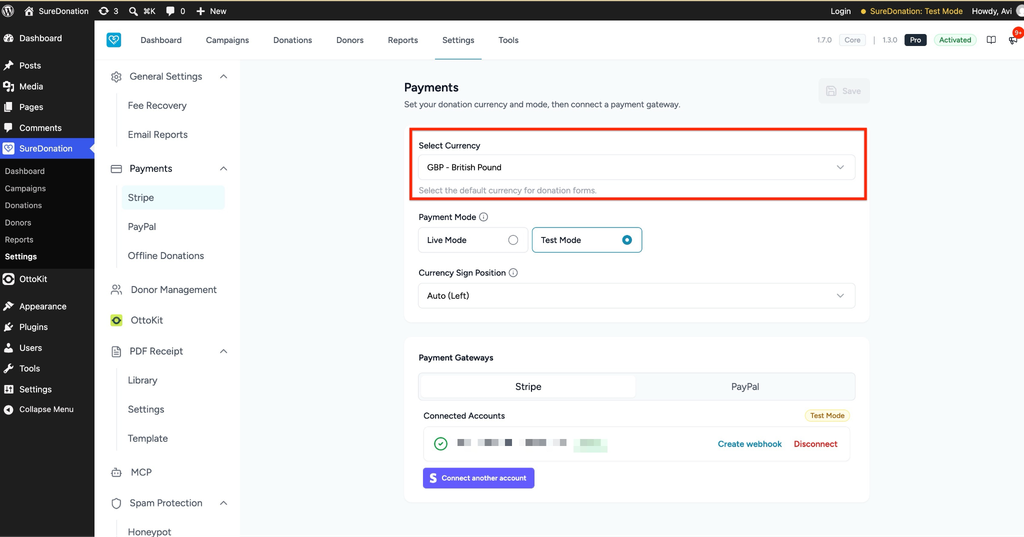Viewport: 1024px width, 537px height.
Task: Switch to the Reports tab in plugin header
Action: (403, 40)
